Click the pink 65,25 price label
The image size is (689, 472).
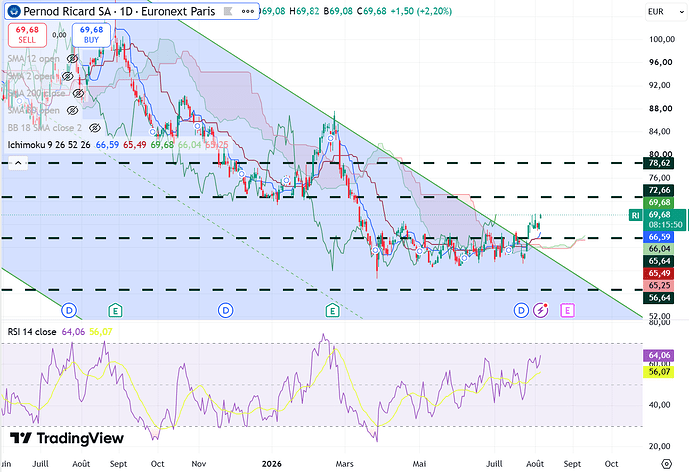point(660,286)
